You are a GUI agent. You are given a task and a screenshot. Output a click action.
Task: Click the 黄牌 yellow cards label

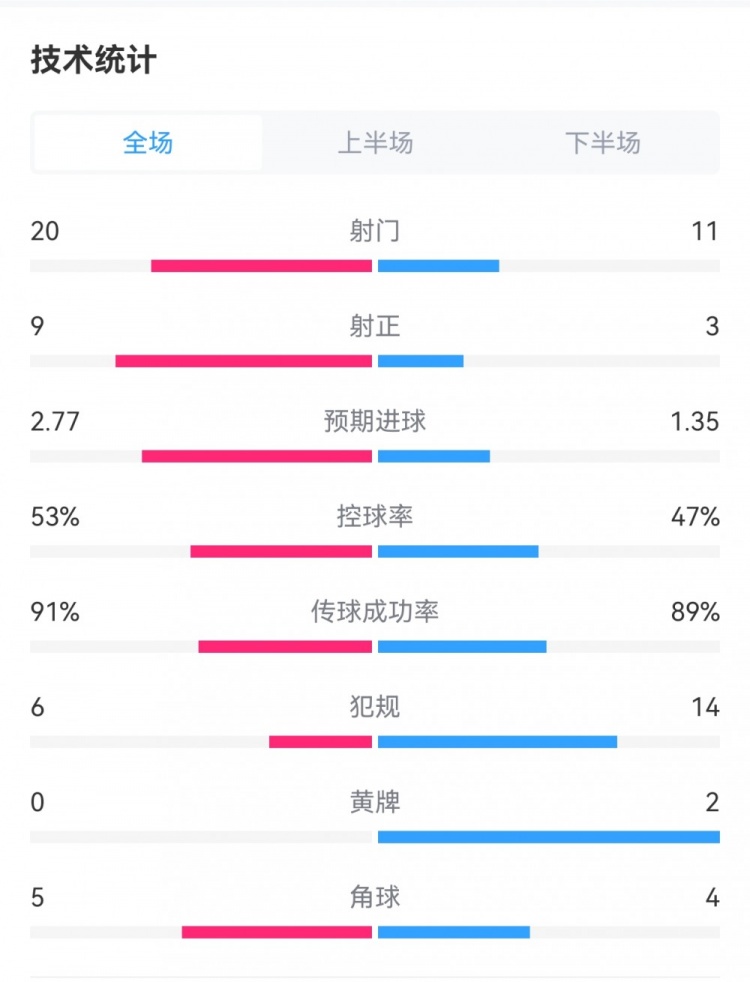(375, 802)
